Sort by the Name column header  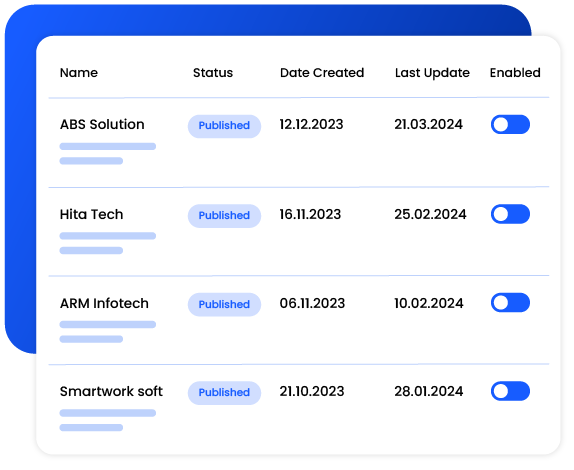coord(79,72)
